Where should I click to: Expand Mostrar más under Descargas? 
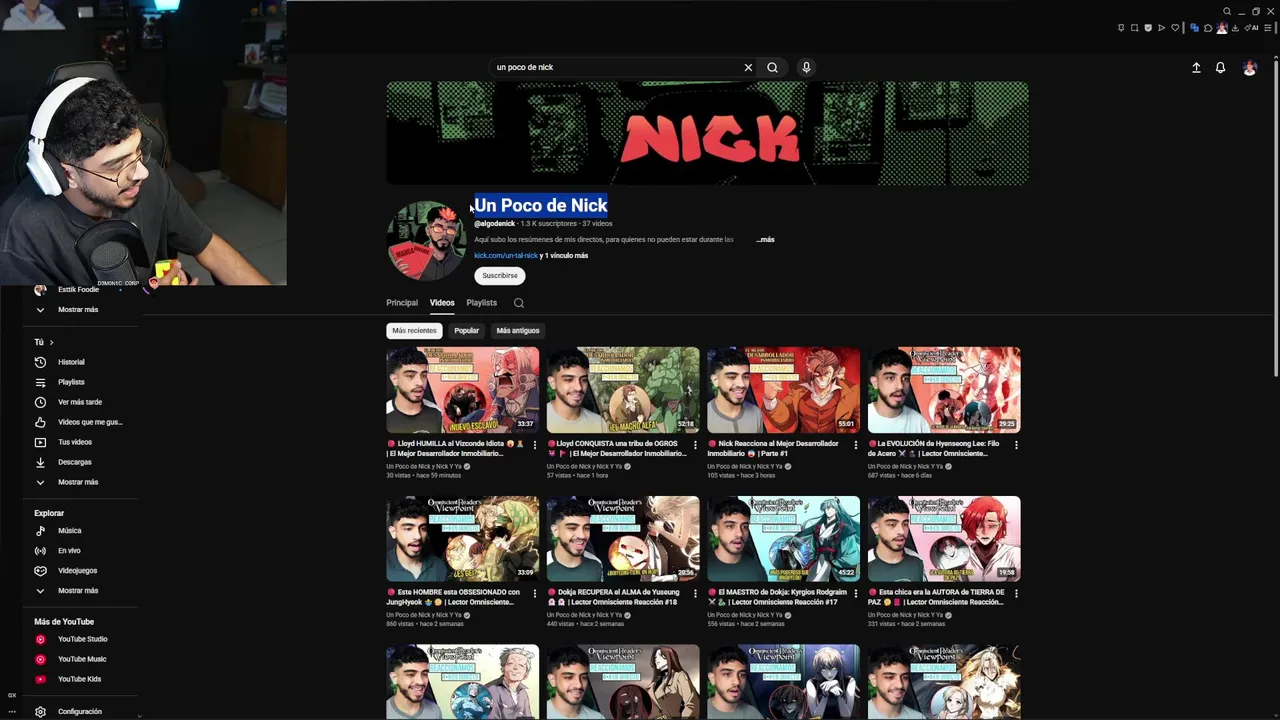[78, 482]
